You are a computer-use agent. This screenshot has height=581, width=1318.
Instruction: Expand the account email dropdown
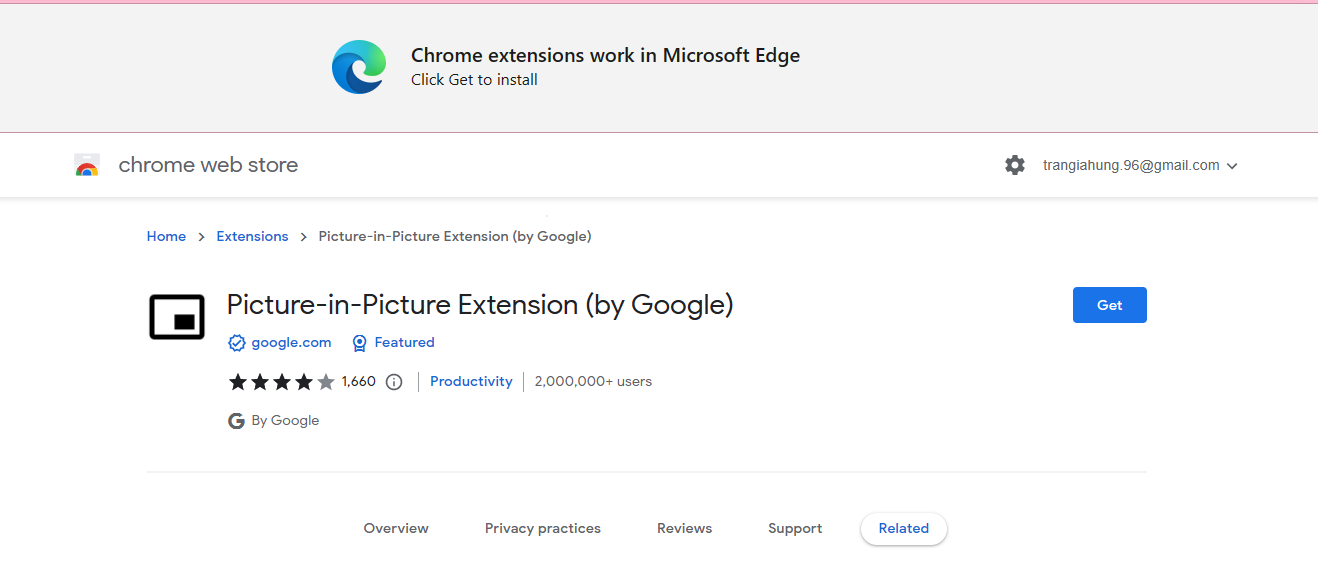pos(1140,166)
